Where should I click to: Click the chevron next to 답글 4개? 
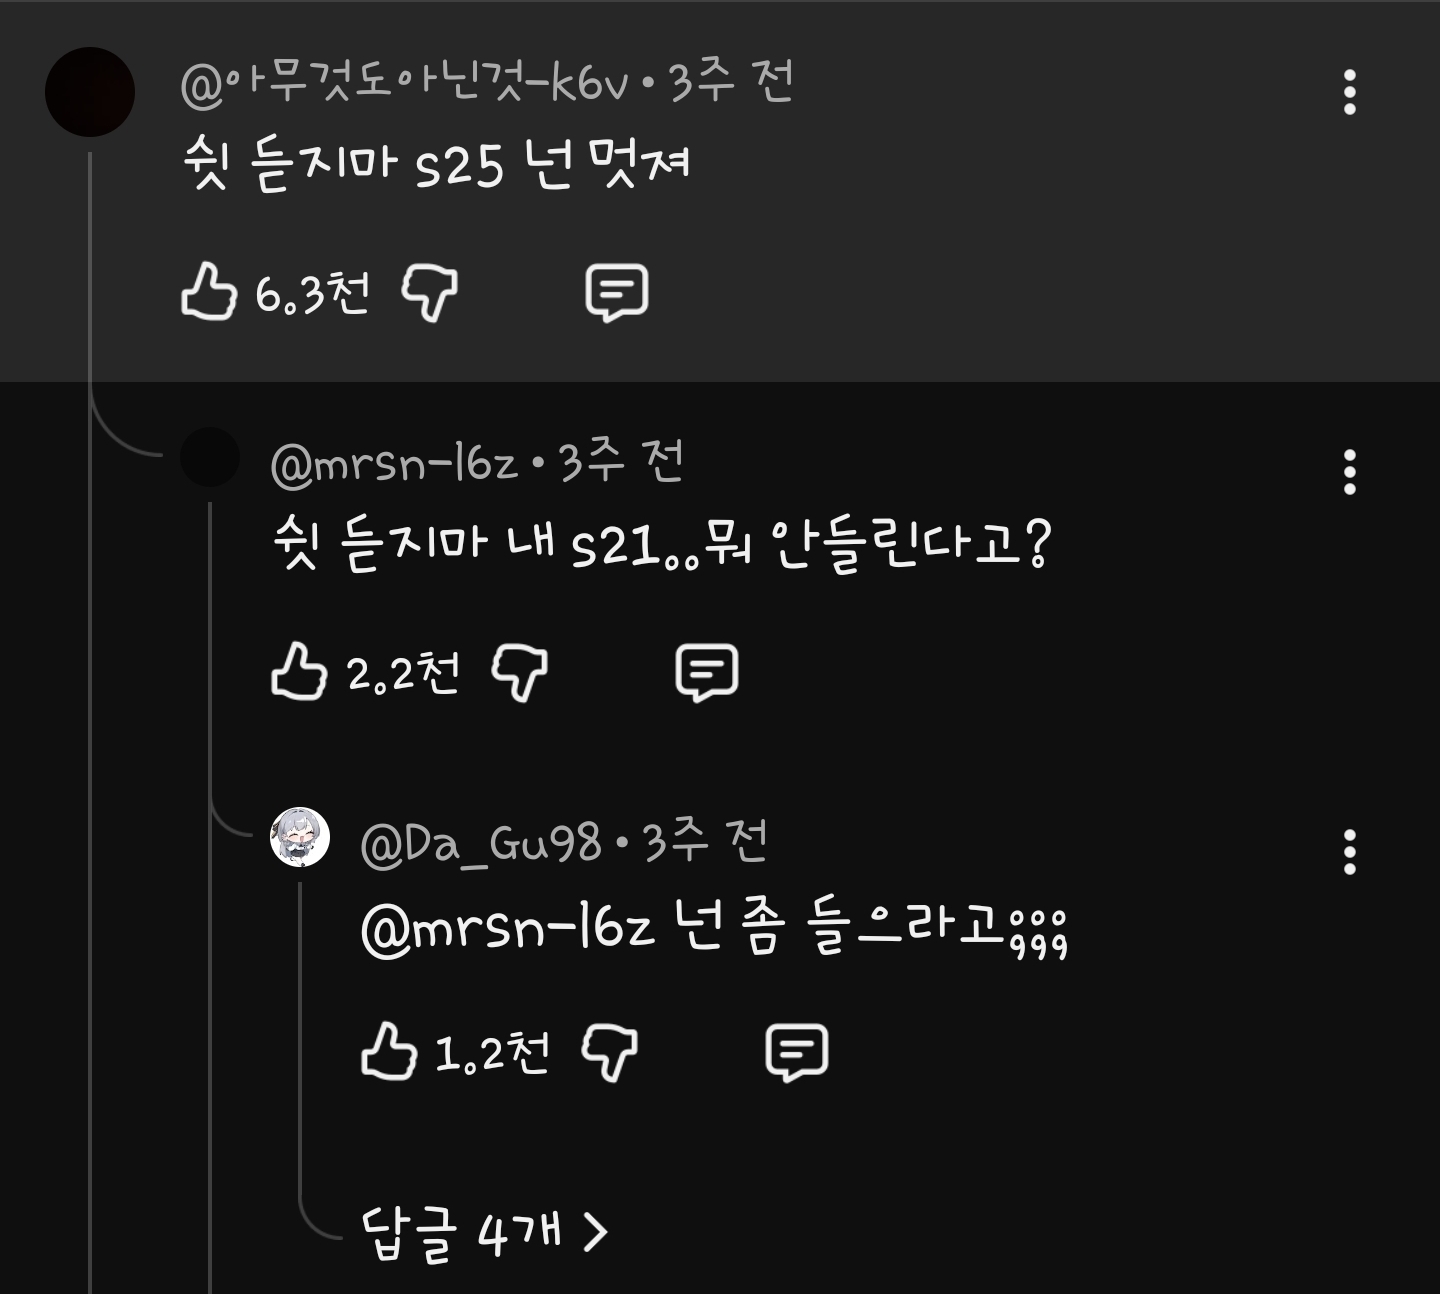click(x=595, y=1233)
